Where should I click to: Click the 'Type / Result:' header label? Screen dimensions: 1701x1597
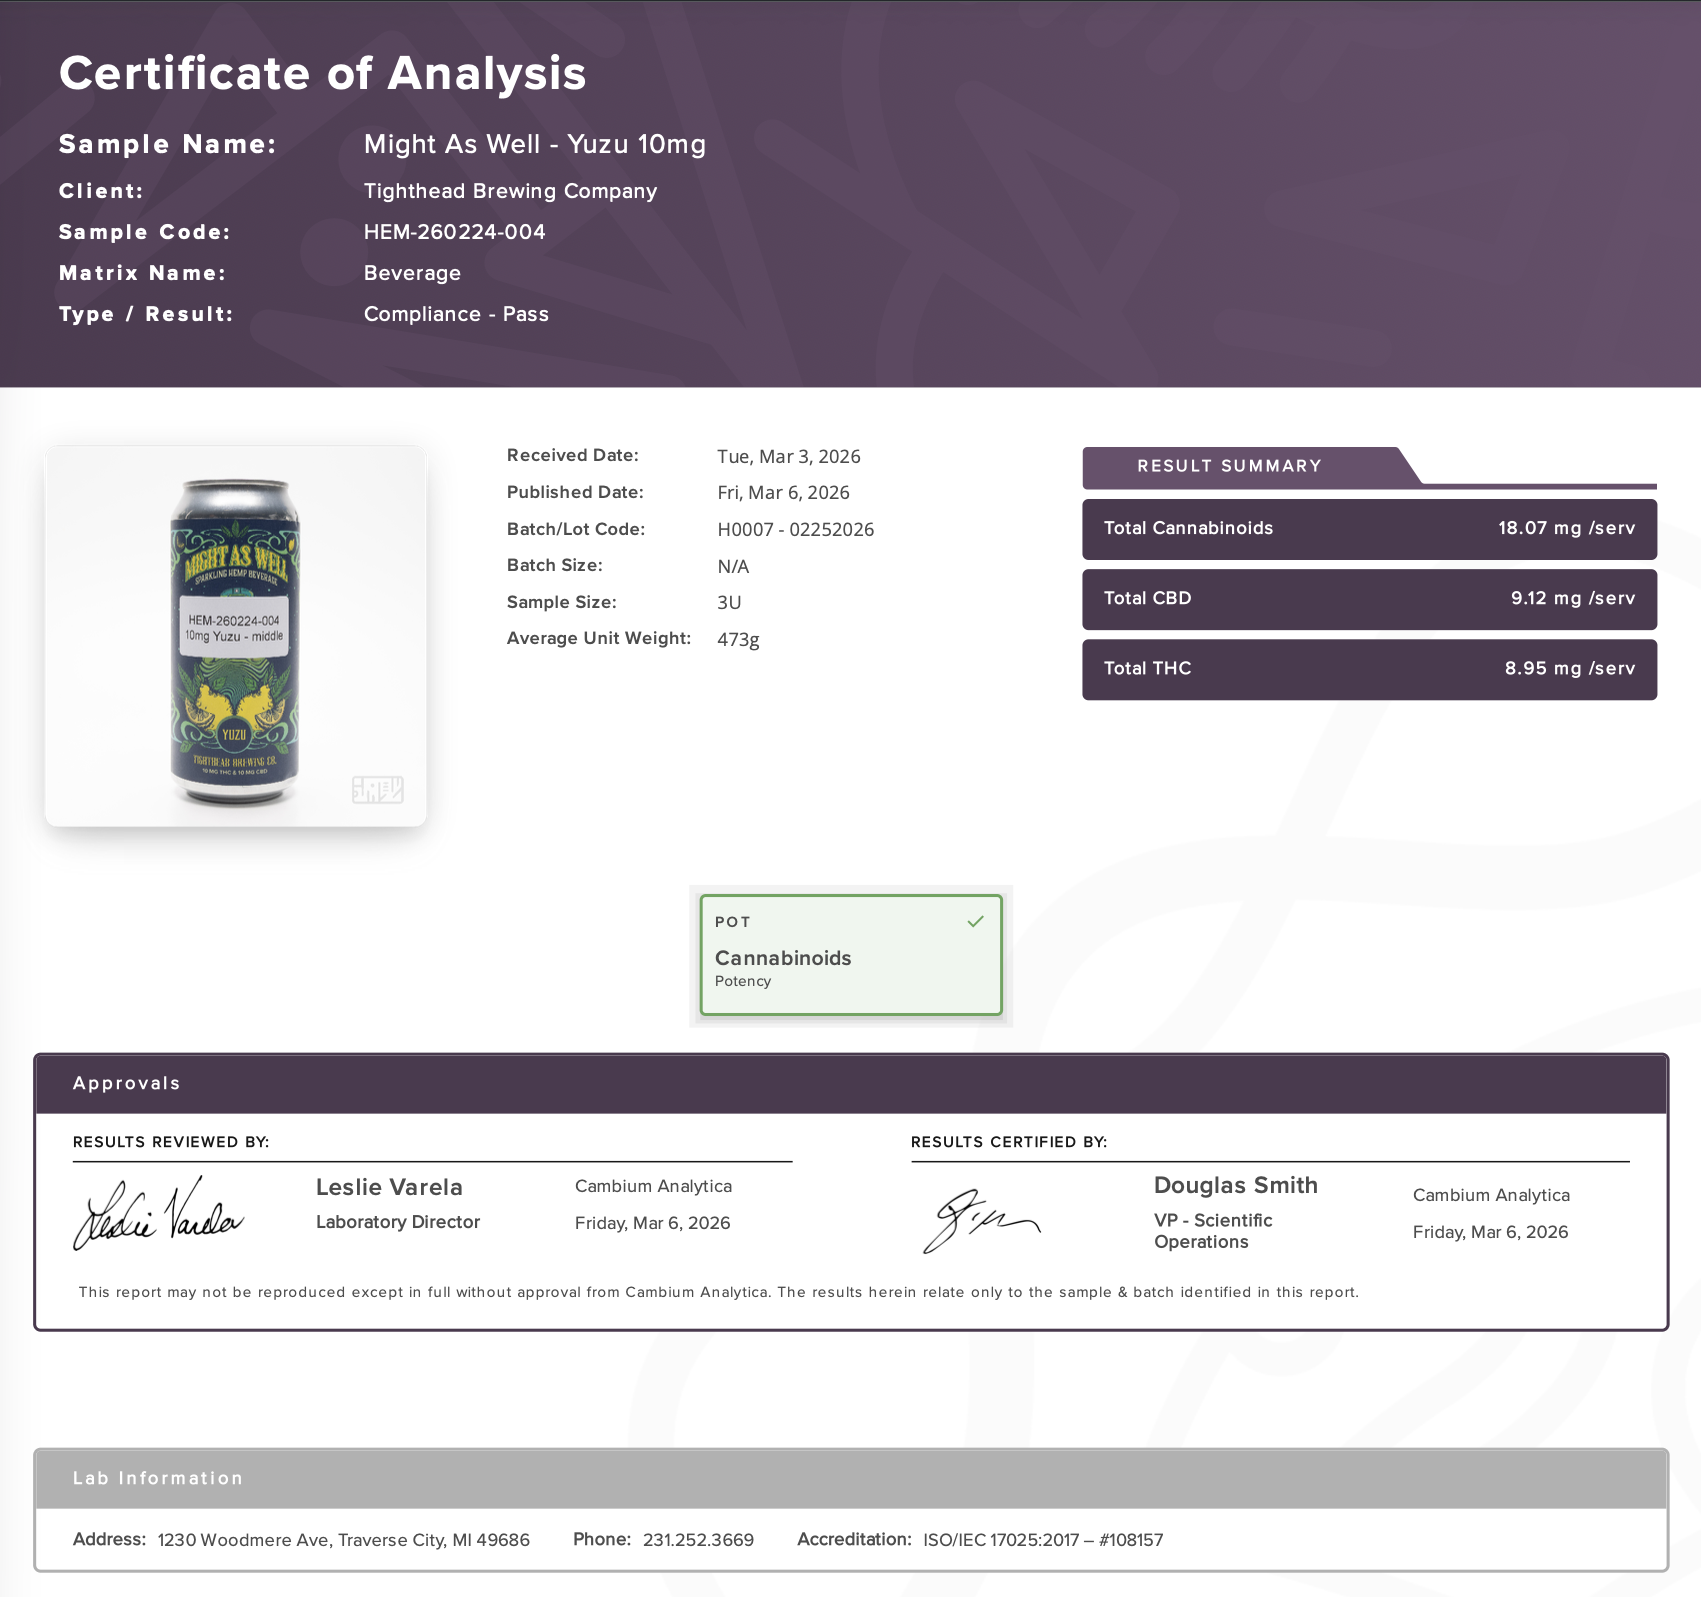[x=146, y=314]
